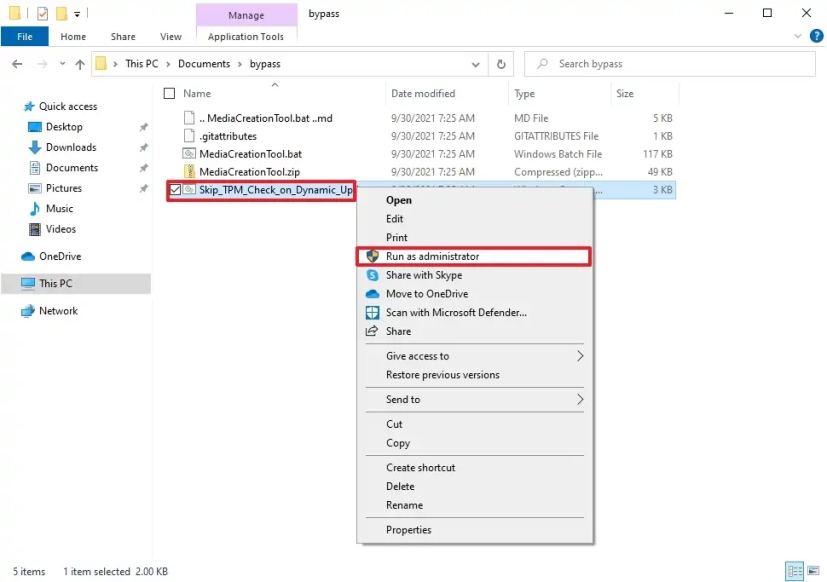Screen dimensions: 827x582
Task: Expand the This PC breadcrumb chevron
Action: point(168,64)
